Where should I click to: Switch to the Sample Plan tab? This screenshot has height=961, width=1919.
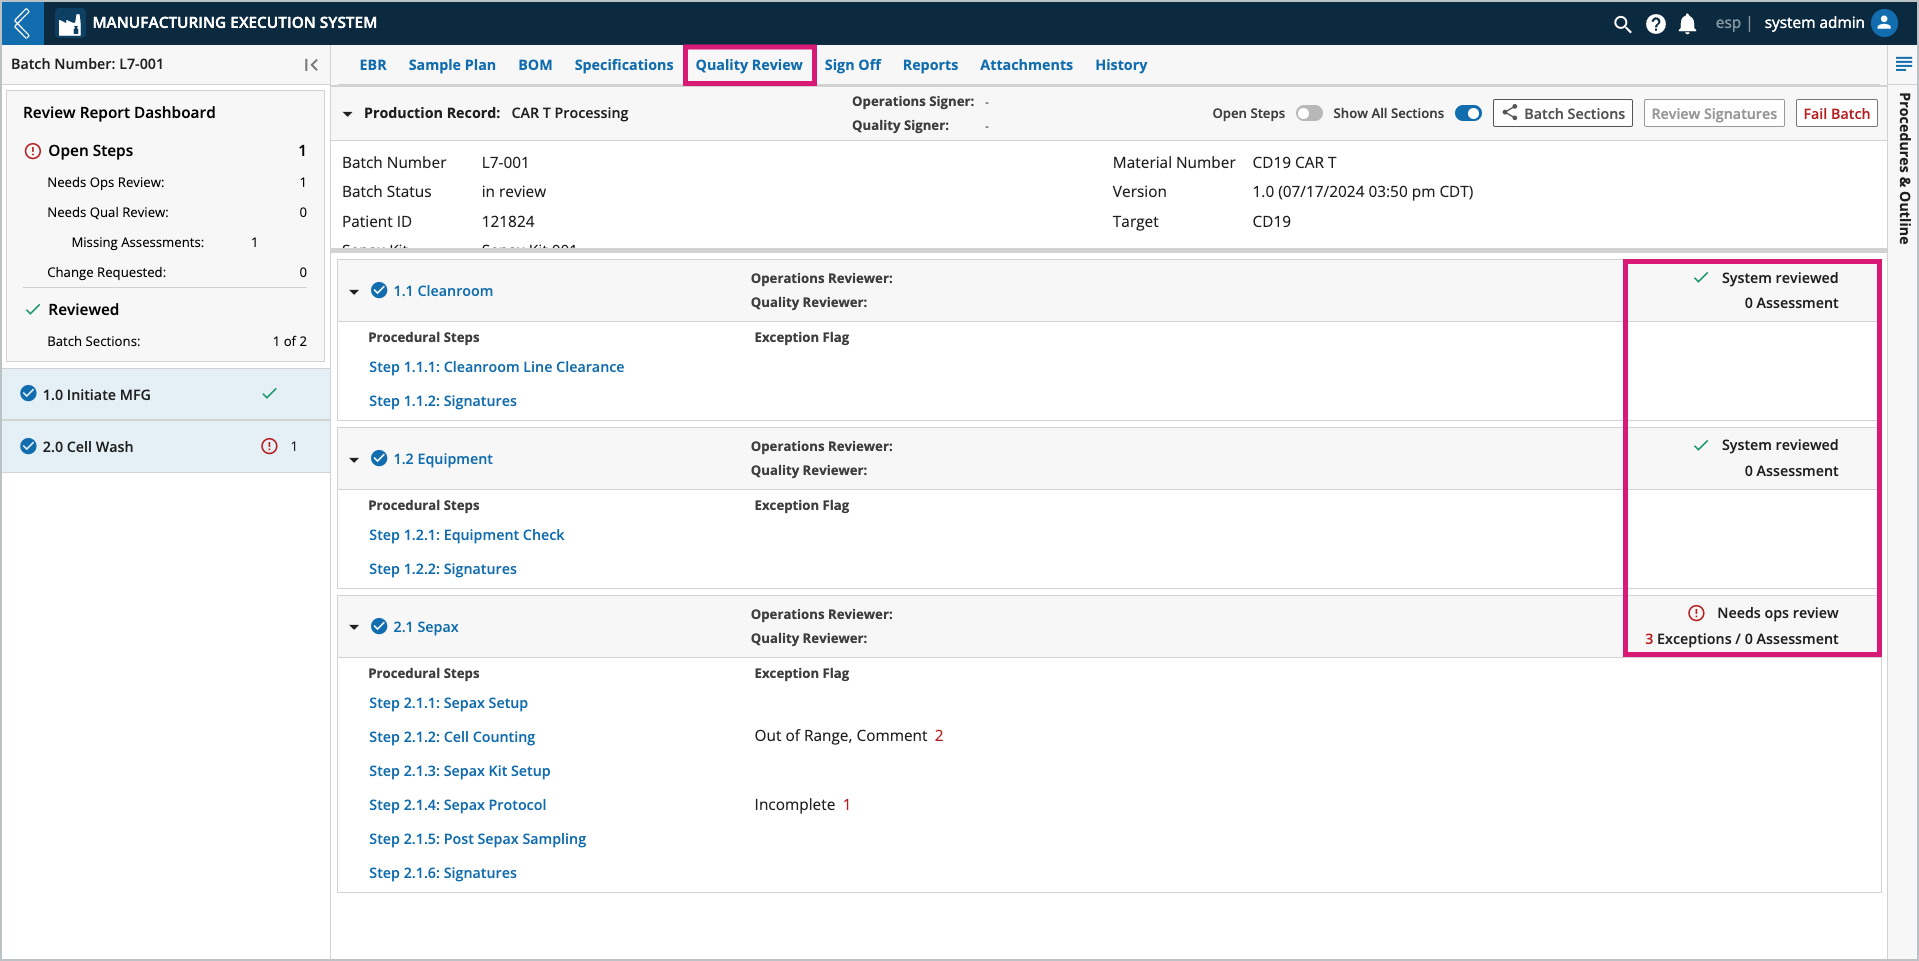452,65
